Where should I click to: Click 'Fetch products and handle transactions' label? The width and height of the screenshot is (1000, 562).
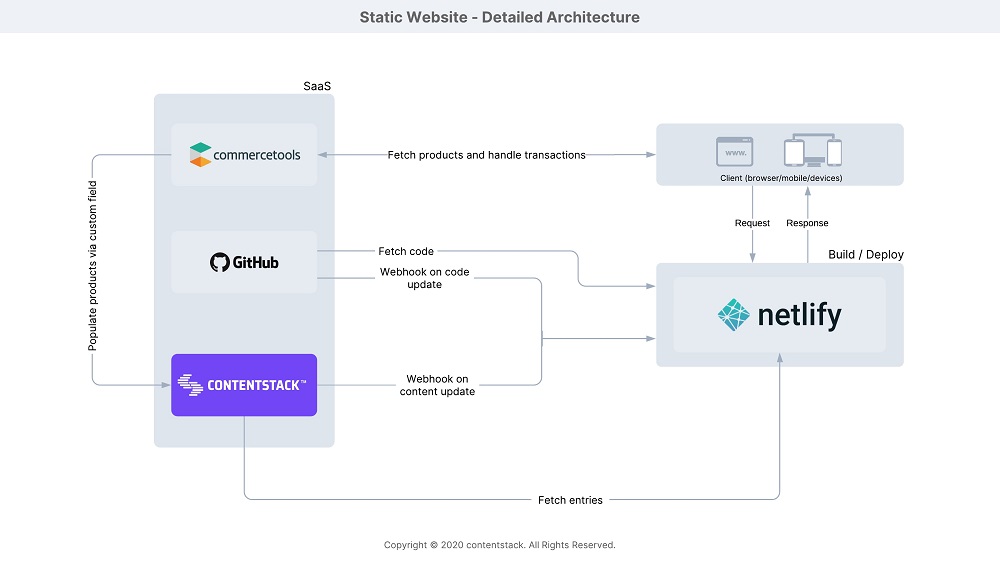pyautogui.click(x=487, y=155)
